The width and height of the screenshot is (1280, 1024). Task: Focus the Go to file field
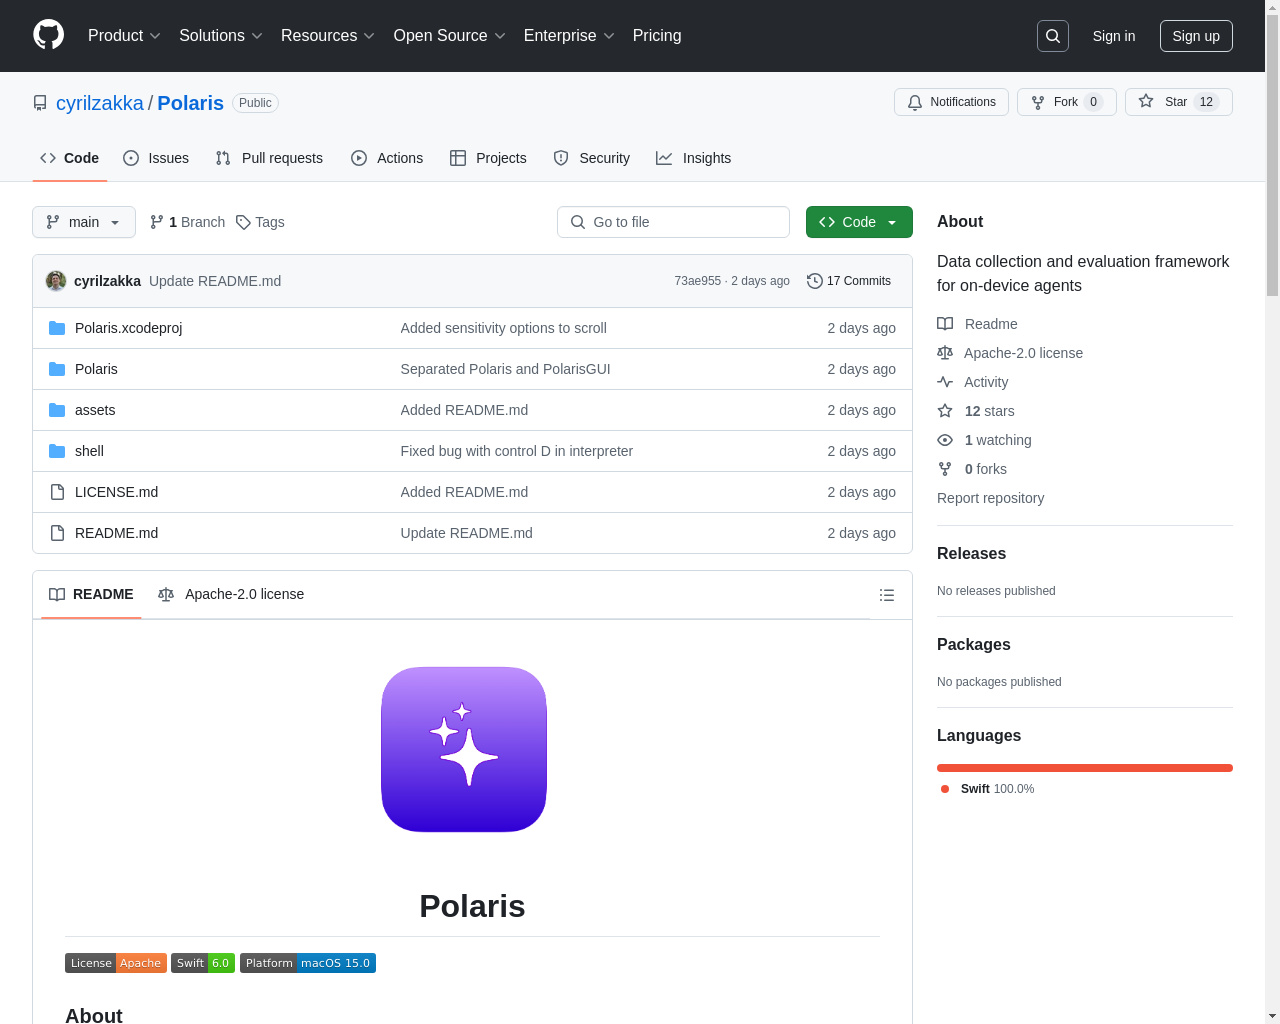pos(673,222)
